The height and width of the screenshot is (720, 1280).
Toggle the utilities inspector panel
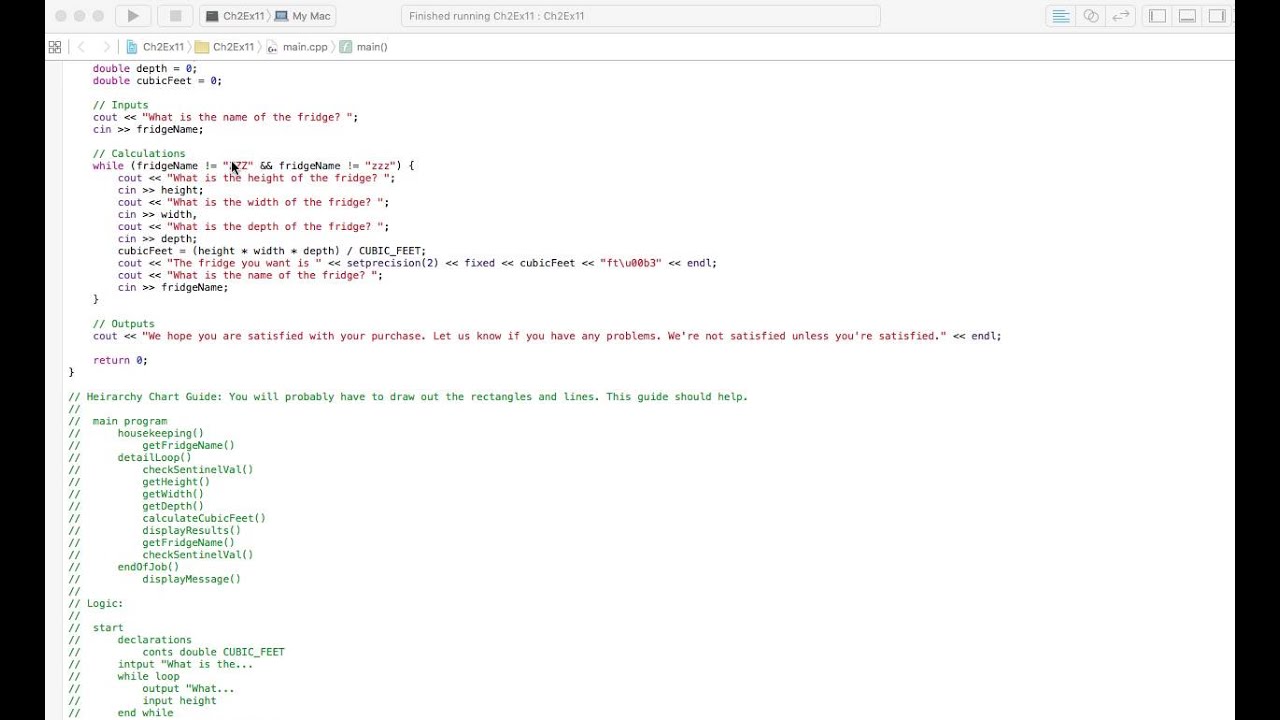point(1217,16)
